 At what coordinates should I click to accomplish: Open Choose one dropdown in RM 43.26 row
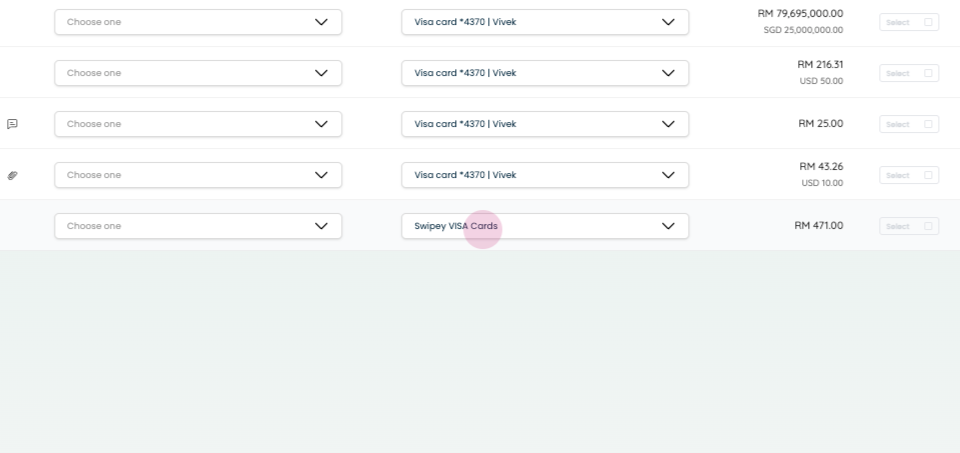click(x=198, y=175)
